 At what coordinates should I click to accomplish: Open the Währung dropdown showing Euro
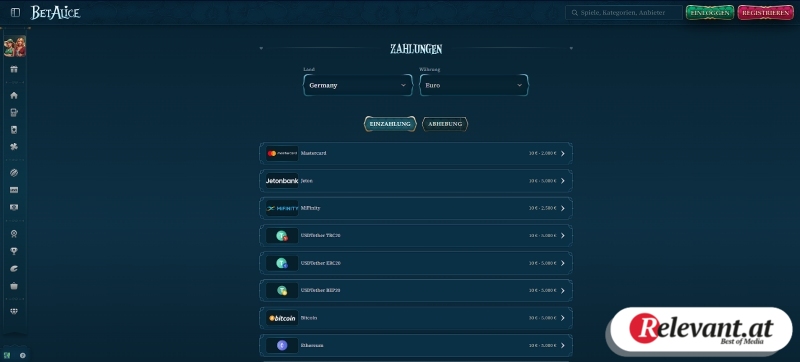coord(474,85)
